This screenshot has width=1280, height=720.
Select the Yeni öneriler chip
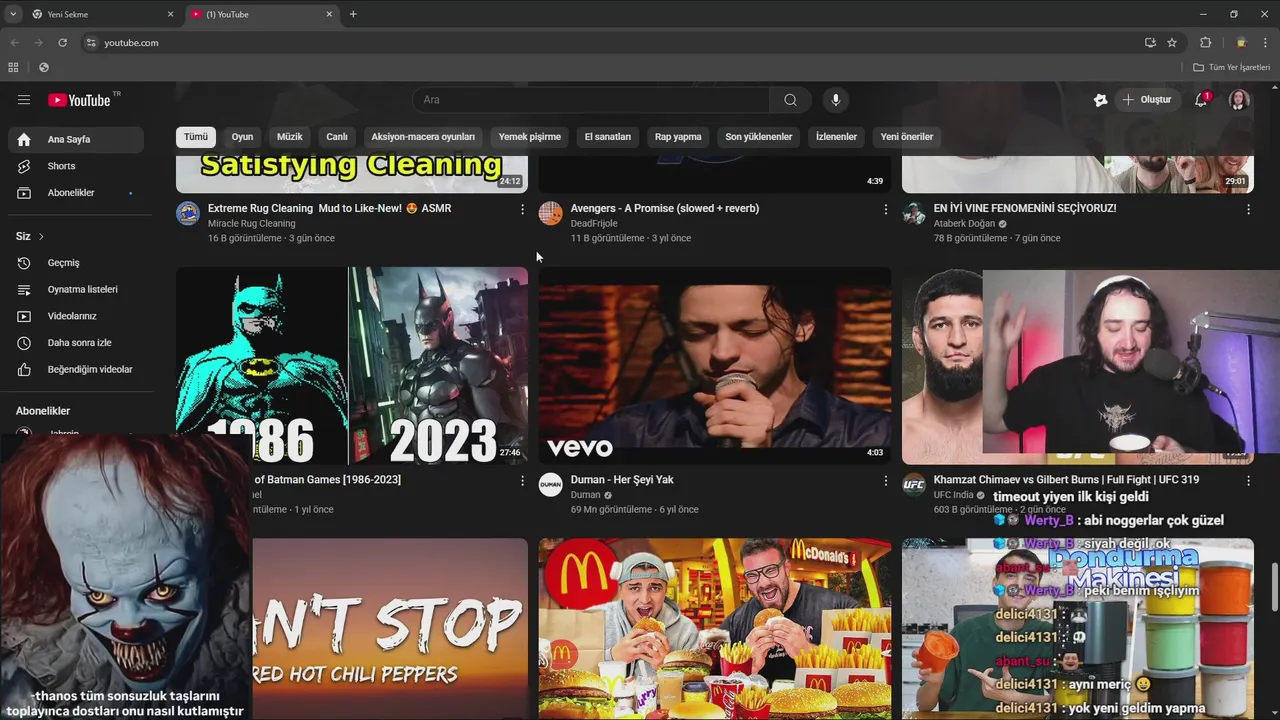pos(907,137)
